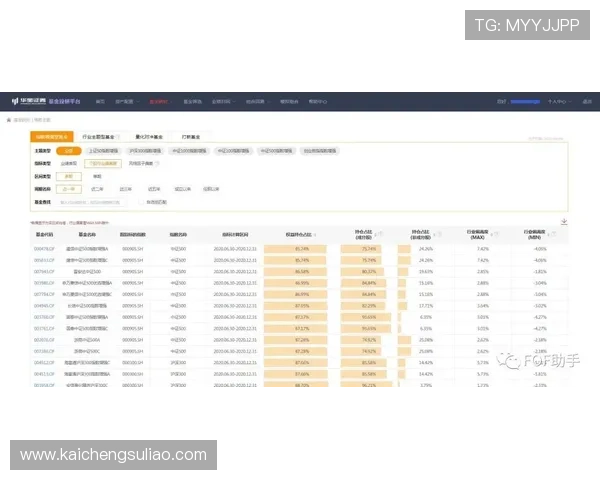Open the 个人中心 dropdown at top right
This screenshot has height=480, width=600.
(557, 102)
